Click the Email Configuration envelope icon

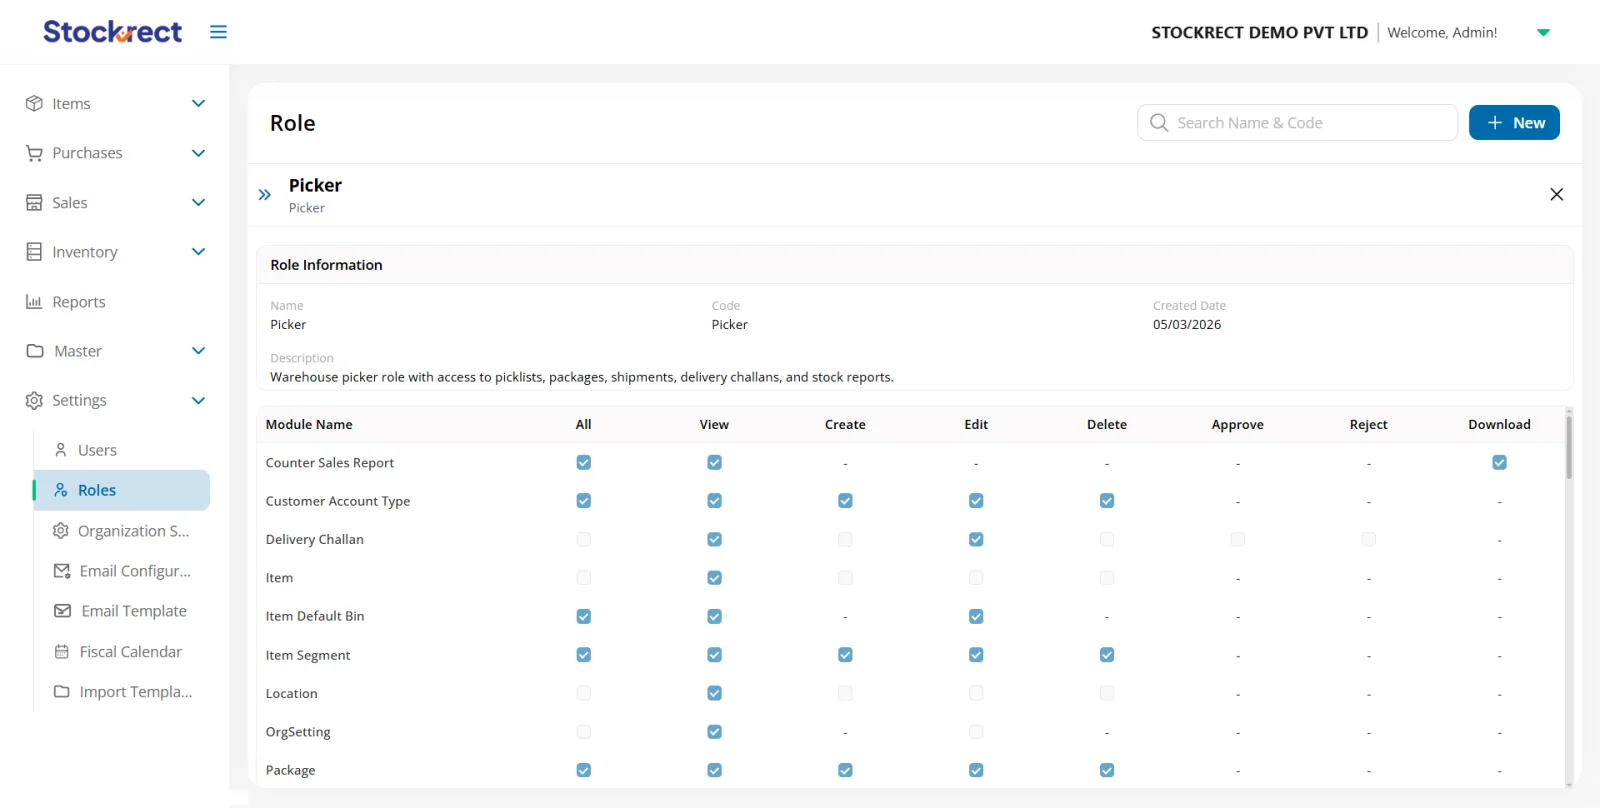click(x=62, y=571)
